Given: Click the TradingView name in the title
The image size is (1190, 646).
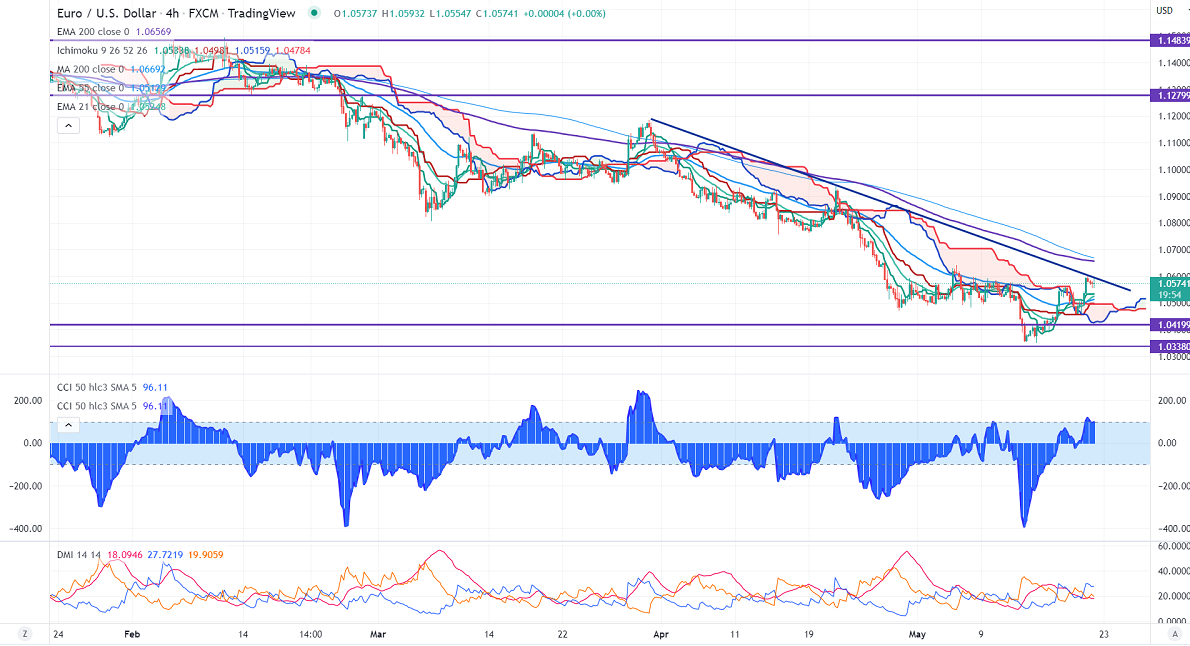Looking at the screenshot, I should point(261,13).
